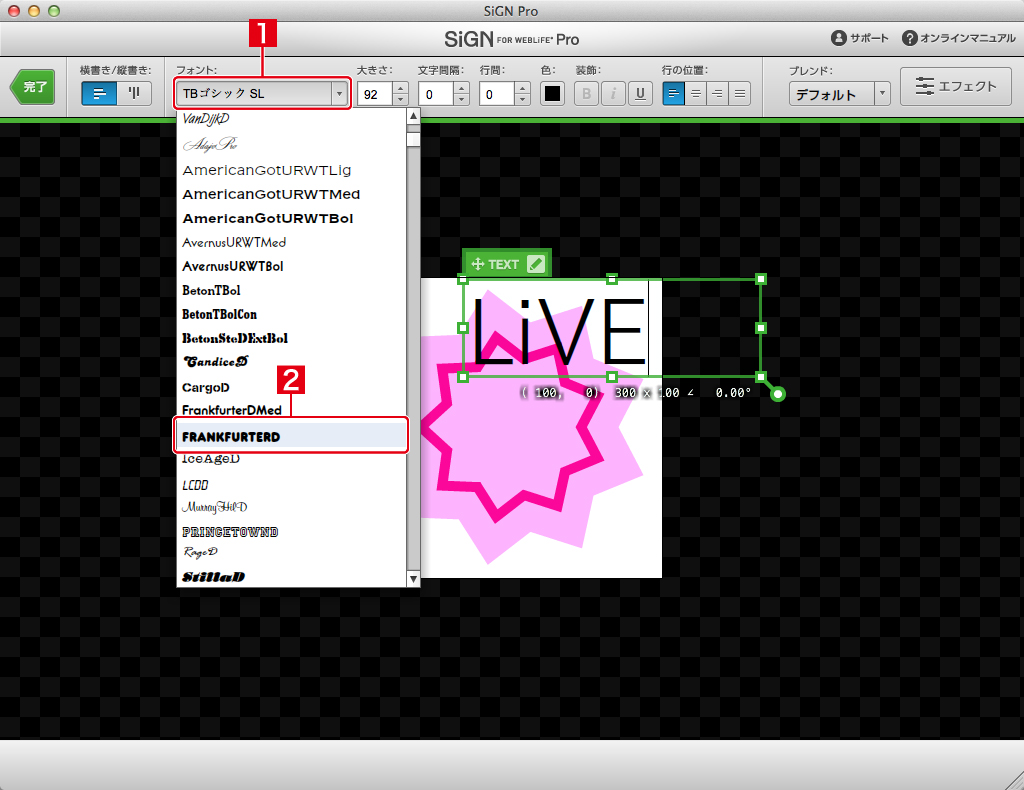The width and height of the screenshot is (1024, 790).
Task: Toggle underline text decoration
Action: (x=641, y=93)
